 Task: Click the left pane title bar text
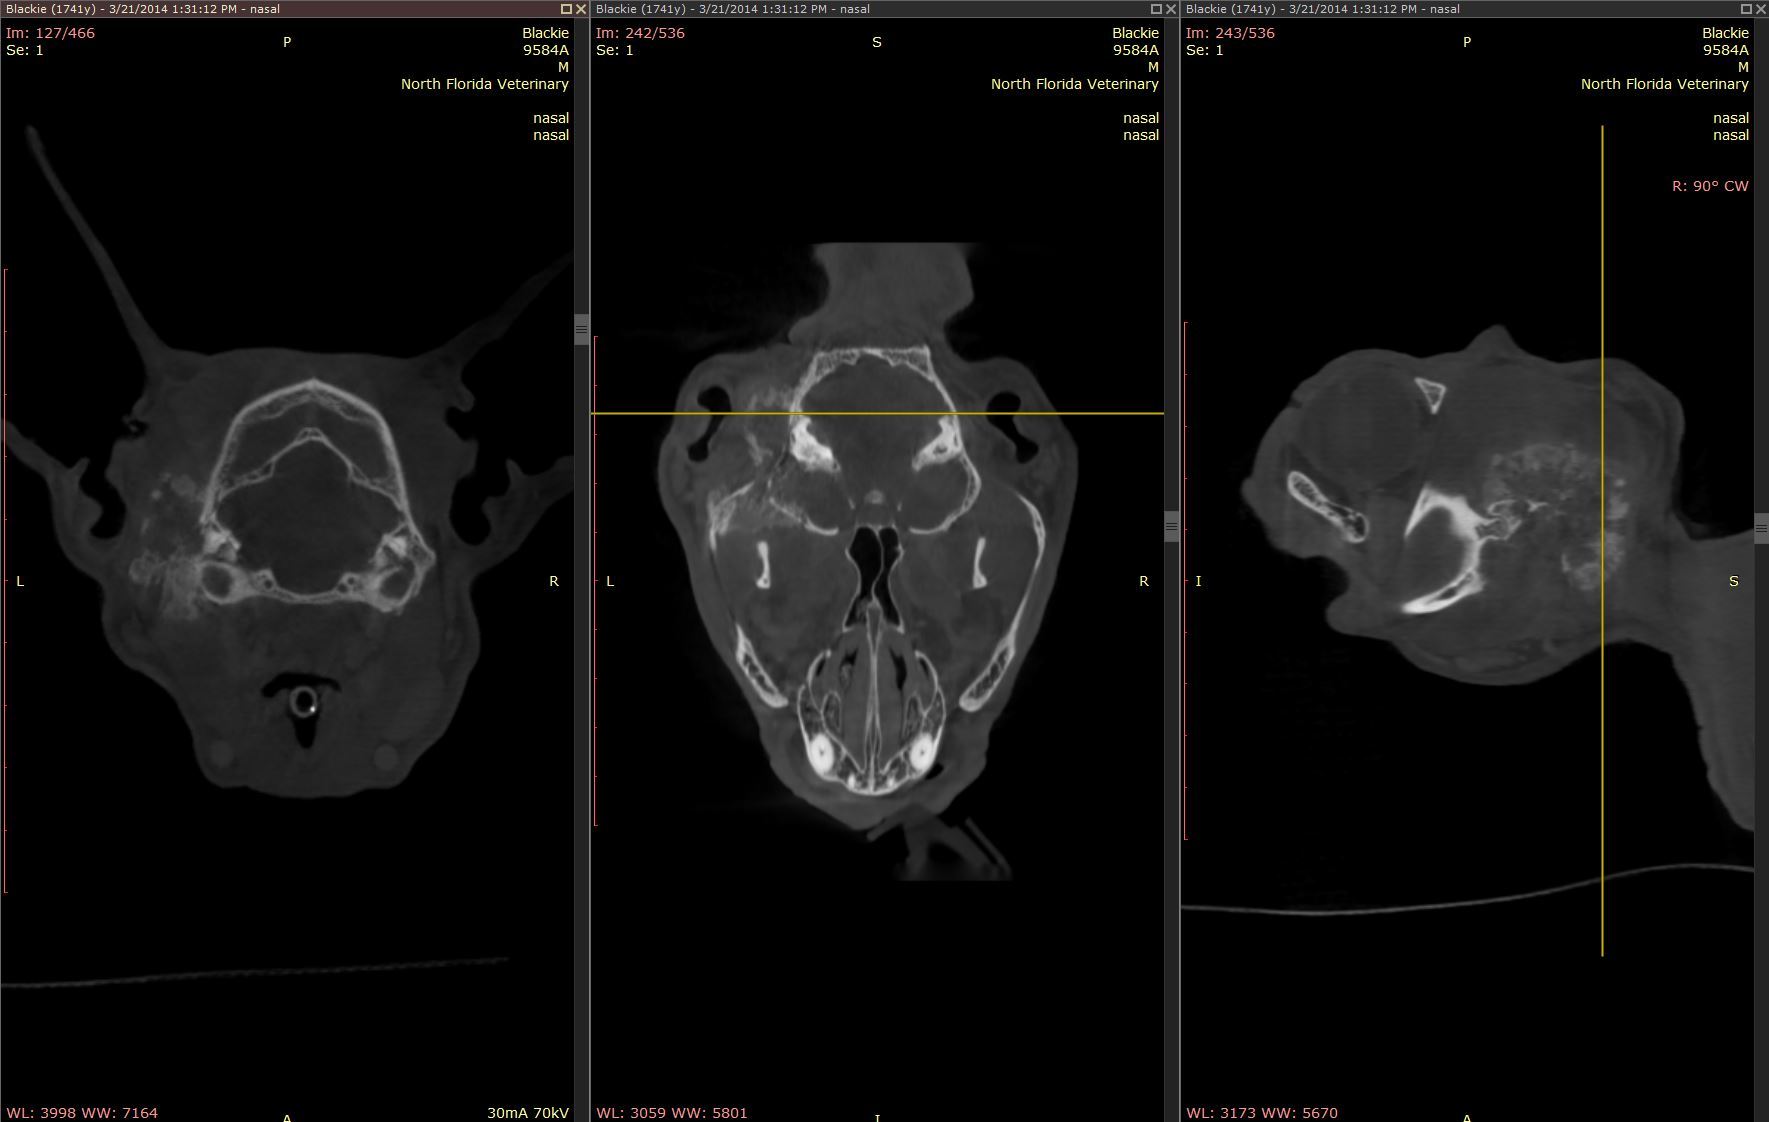143,9
